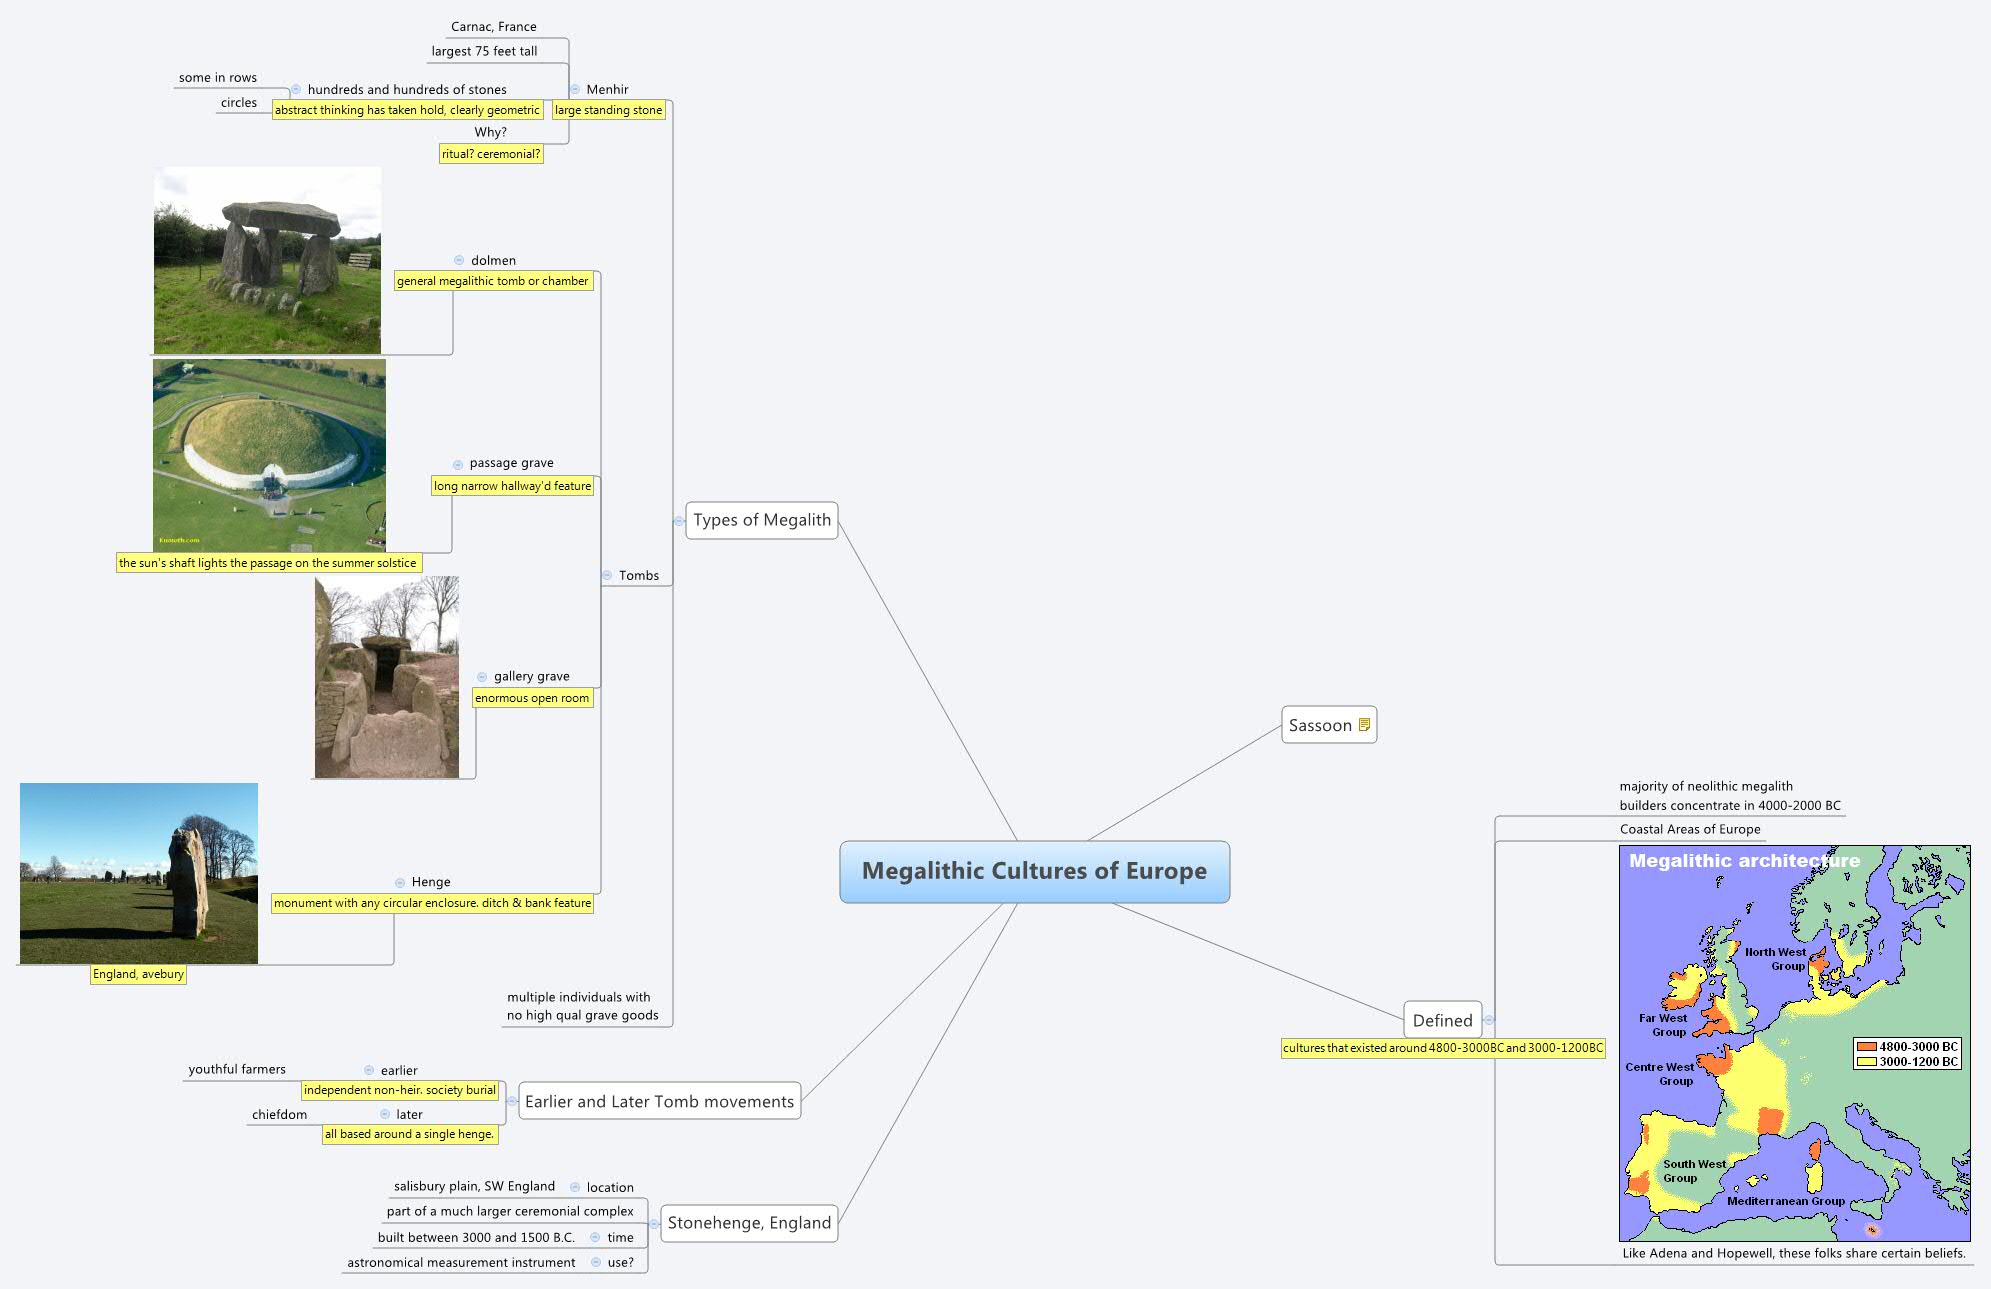Image resolution: width=1991 pixels, height=1289 pixels.
Task: Collapse the Defined node's children
Action: pyautogui.click(x=1489, y=1020)
